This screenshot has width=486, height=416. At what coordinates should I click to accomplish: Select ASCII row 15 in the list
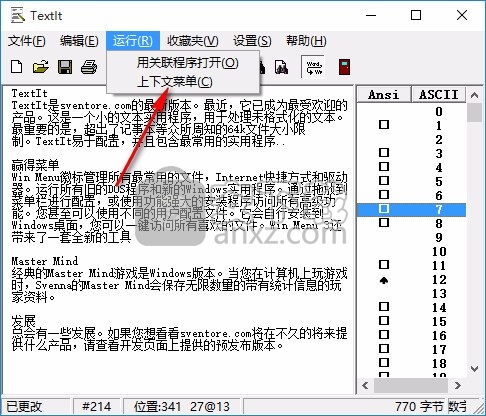(x=411, y=321)
